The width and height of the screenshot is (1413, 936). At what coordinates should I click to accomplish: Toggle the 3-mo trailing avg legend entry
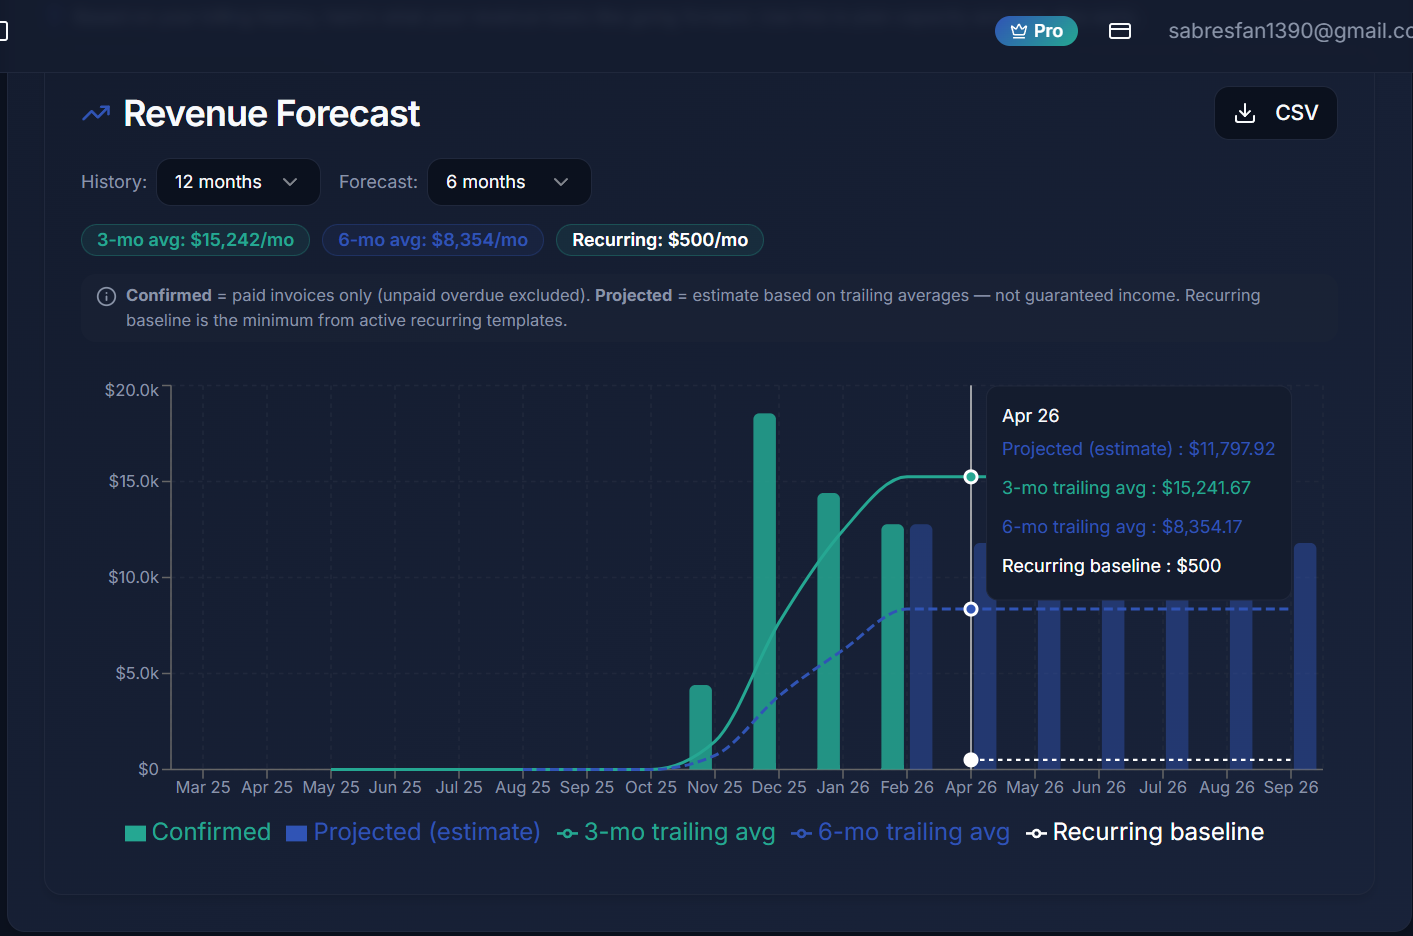coord(666,832)
